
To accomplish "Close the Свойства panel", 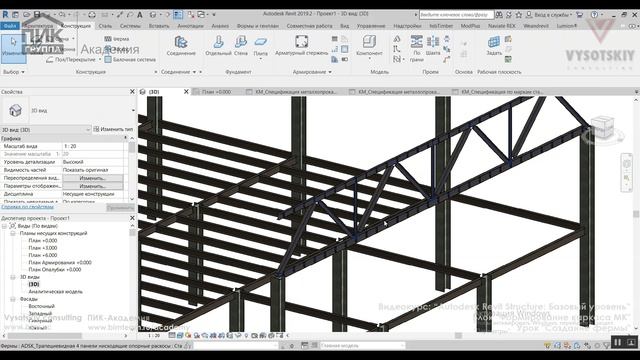I will click(132, 92).
